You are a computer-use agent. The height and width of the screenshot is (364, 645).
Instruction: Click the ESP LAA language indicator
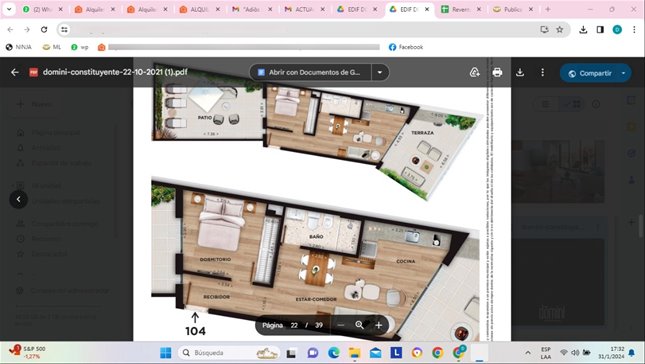point(546,353)
